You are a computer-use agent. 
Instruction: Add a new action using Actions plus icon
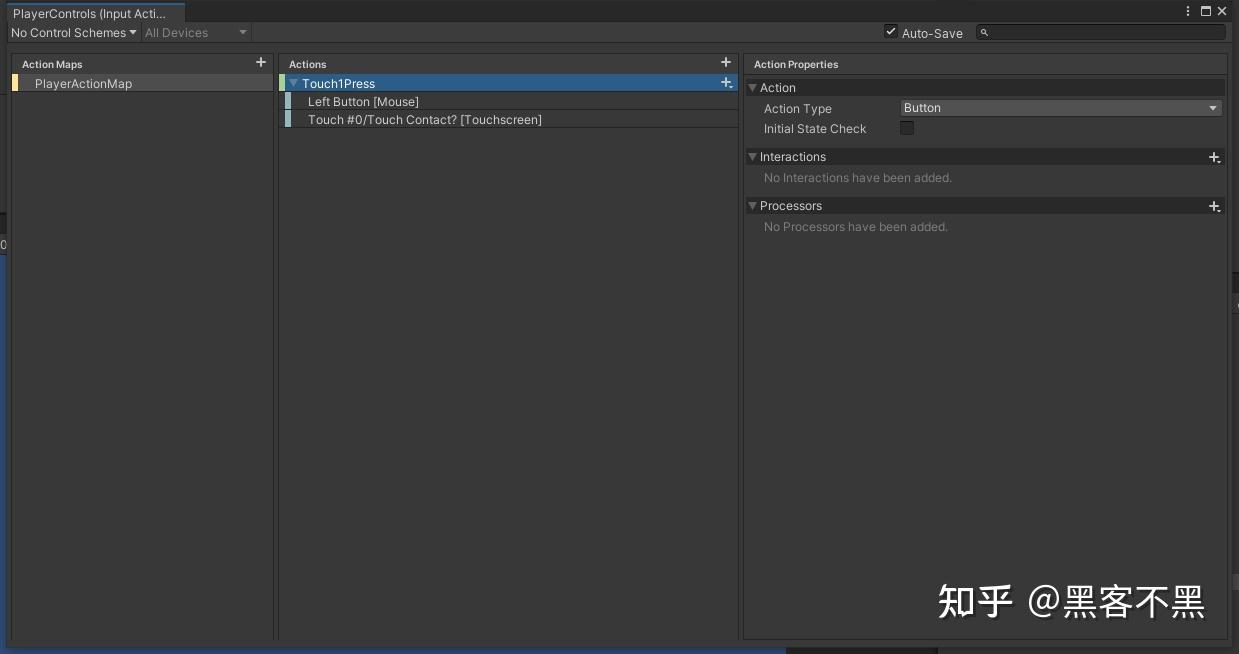click(x=726, y=63)
